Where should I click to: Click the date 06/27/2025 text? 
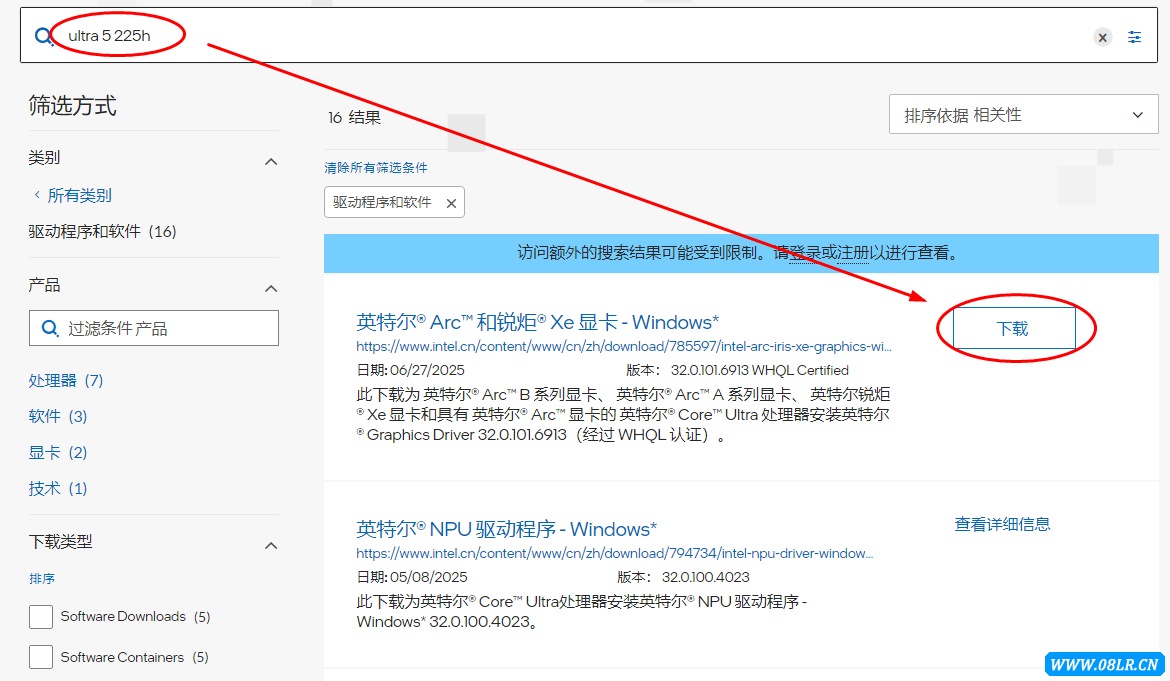(x=427, y=370)
